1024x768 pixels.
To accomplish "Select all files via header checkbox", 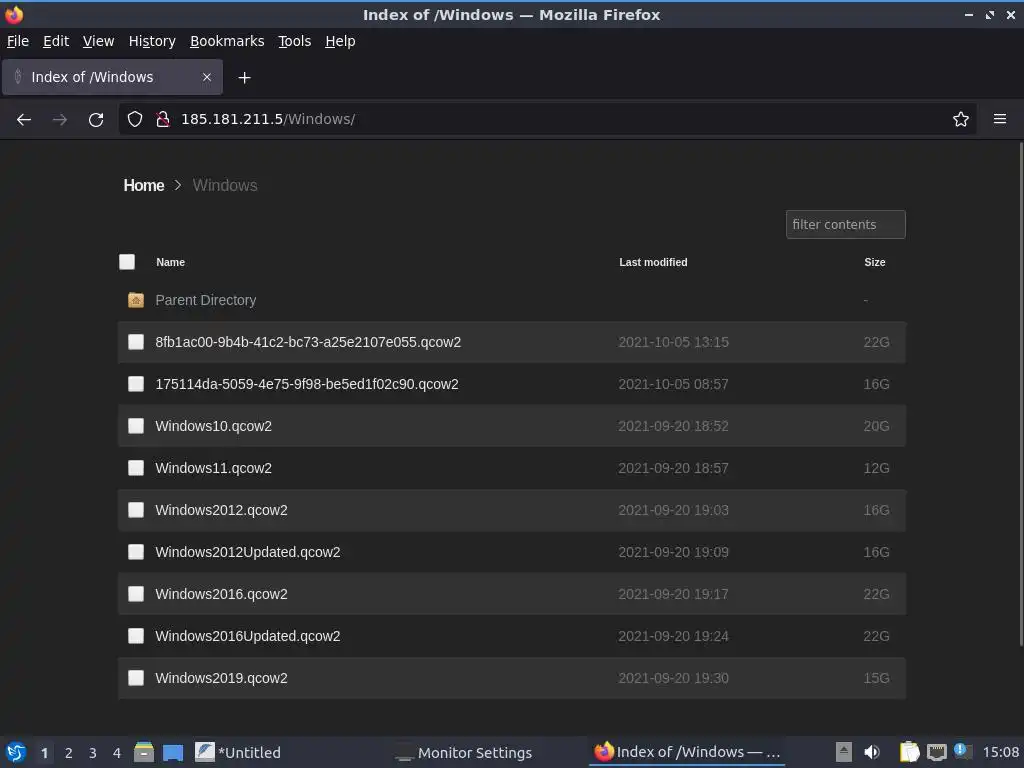I will click(127, 262).
